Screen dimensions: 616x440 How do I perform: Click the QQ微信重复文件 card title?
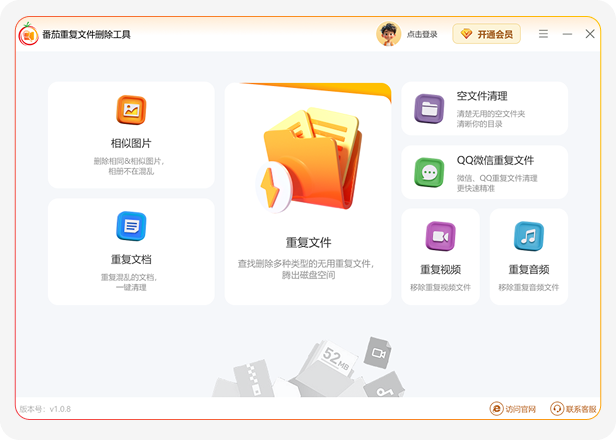coord(495,160)
